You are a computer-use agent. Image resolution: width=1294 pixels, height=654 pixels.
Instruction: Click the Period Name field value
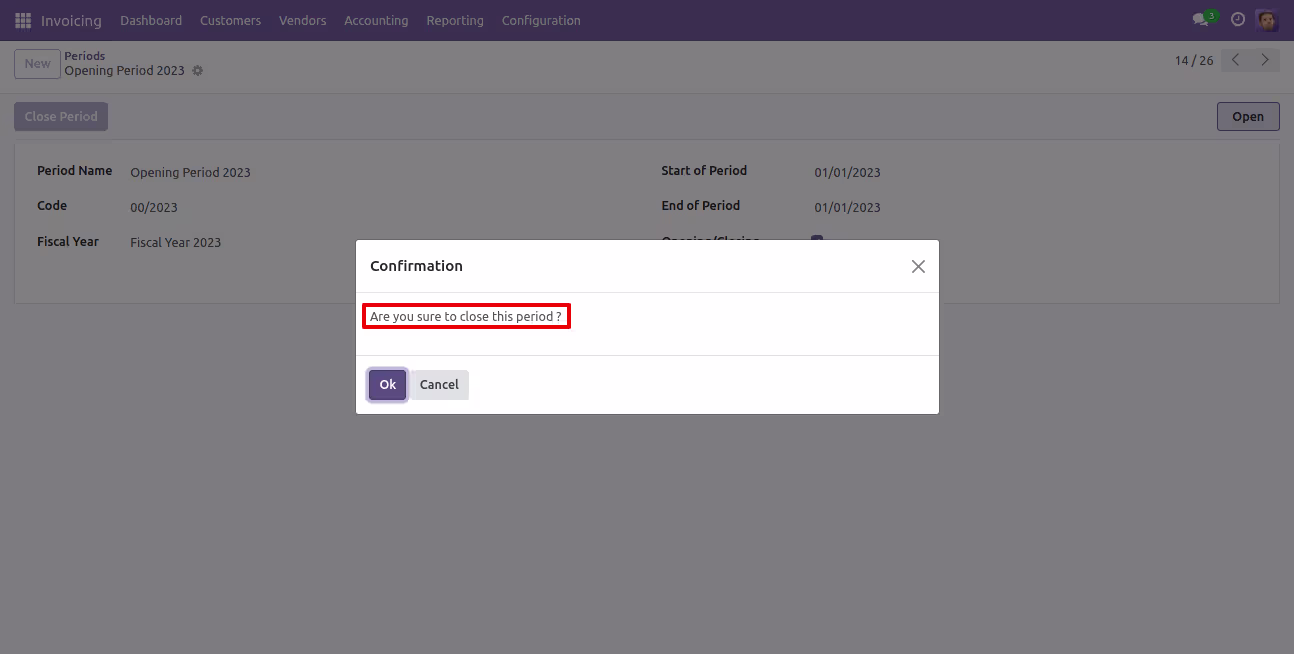pos(190,172)
